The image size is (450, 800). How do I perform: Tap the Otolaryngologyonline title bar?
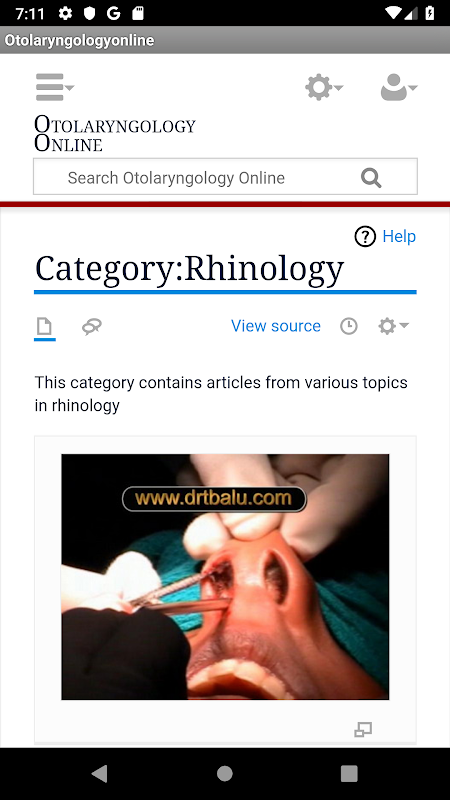pyautogui.click(x=225, y=40)
